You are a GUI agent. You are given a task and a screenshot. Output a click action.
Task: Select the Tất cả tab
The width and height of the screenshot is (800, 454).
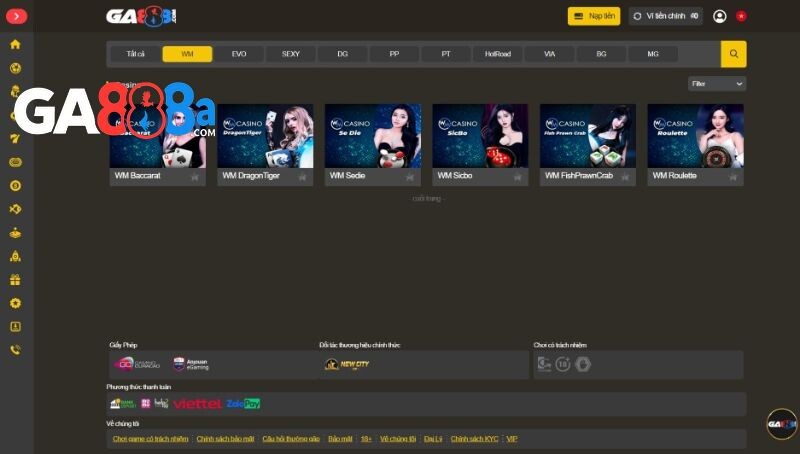click(x=135, y=54)
